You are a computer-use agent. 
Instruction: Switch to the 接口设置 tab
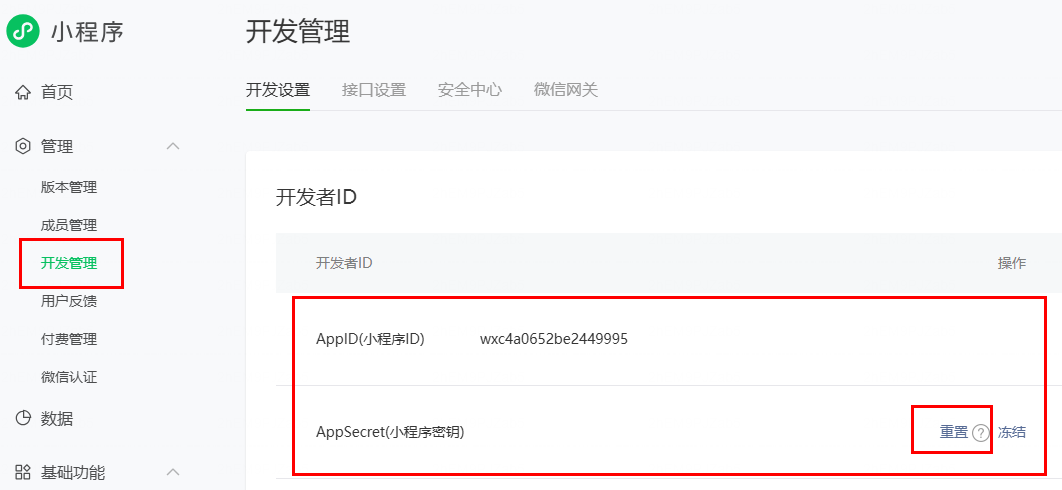[373, 90]
